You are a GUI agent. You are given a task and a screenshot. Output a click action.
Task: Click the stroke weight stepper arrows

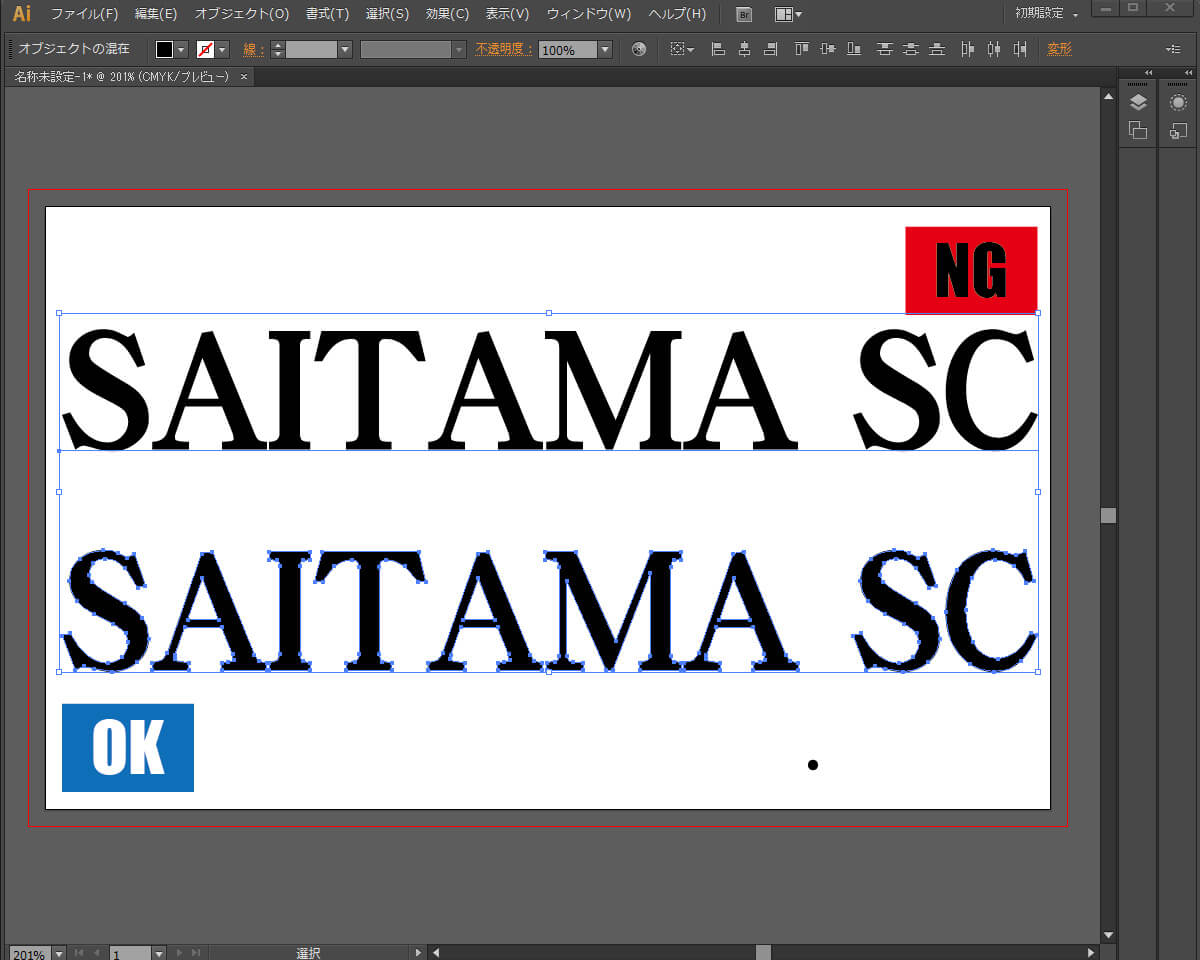pos(279,49)
